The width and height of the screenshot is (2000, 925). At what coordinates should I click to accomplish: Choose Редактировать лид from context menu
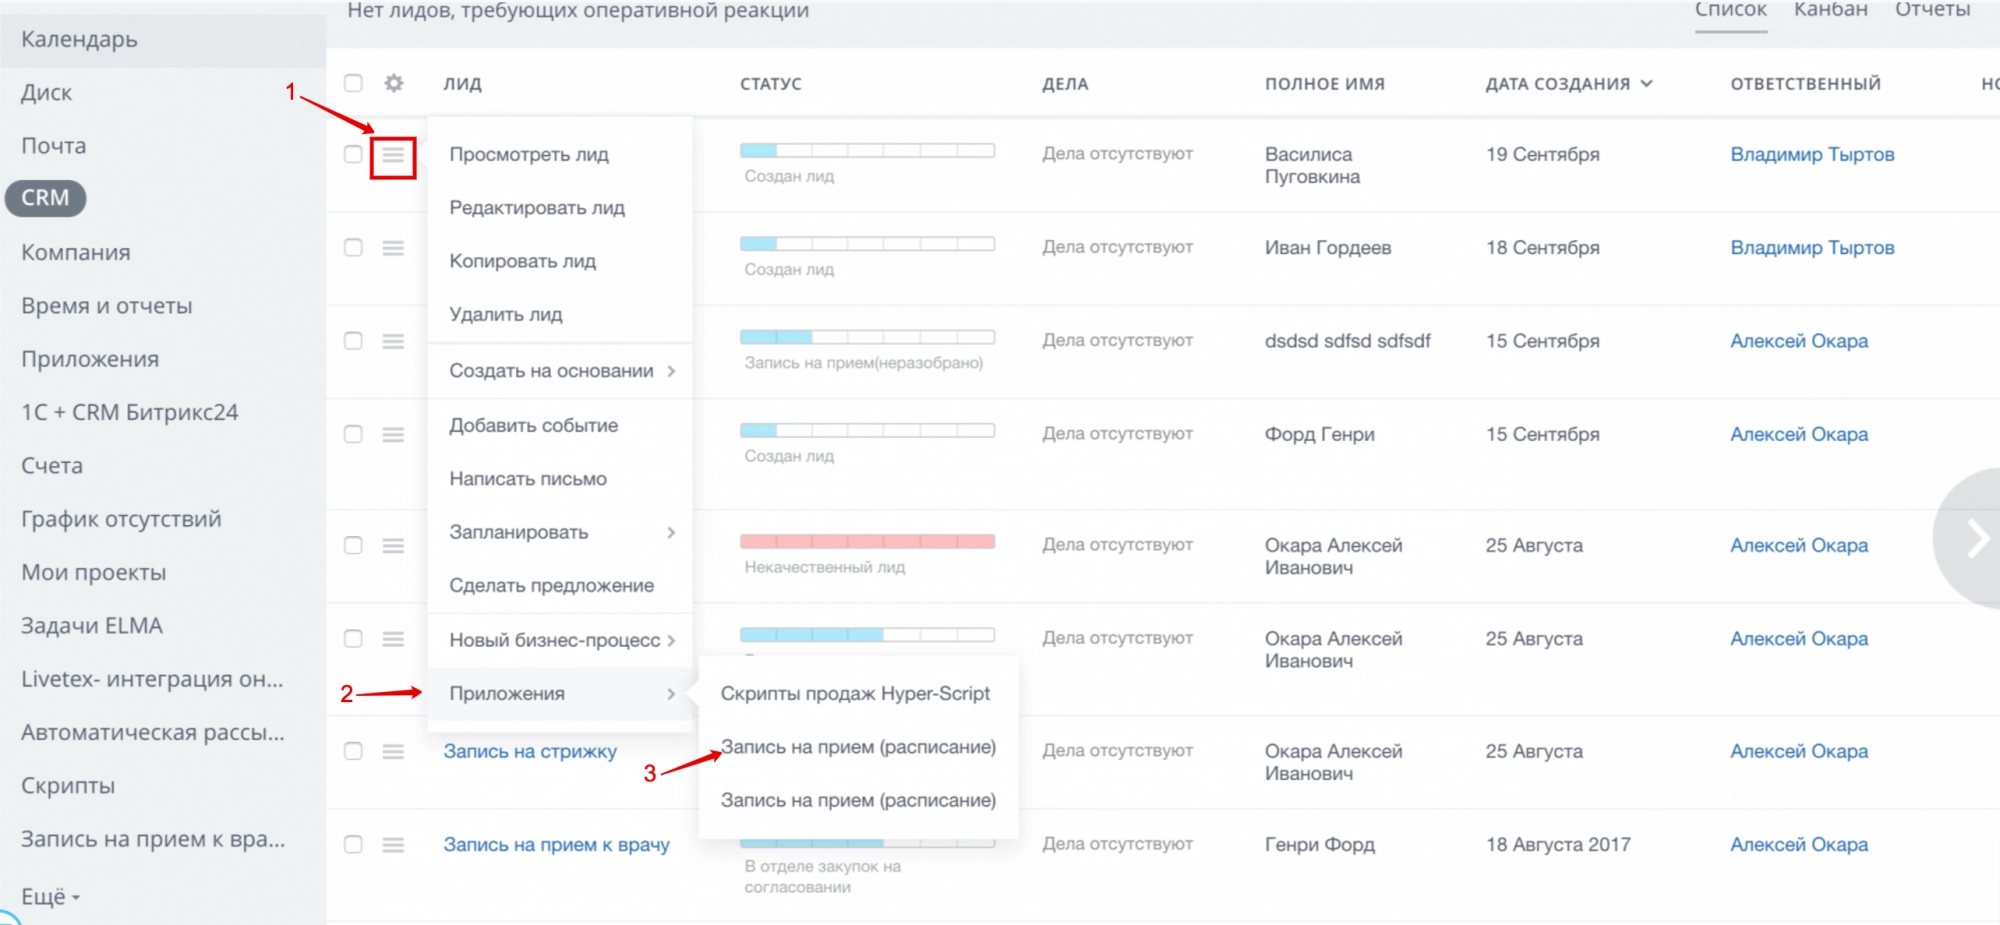point(537,208)
